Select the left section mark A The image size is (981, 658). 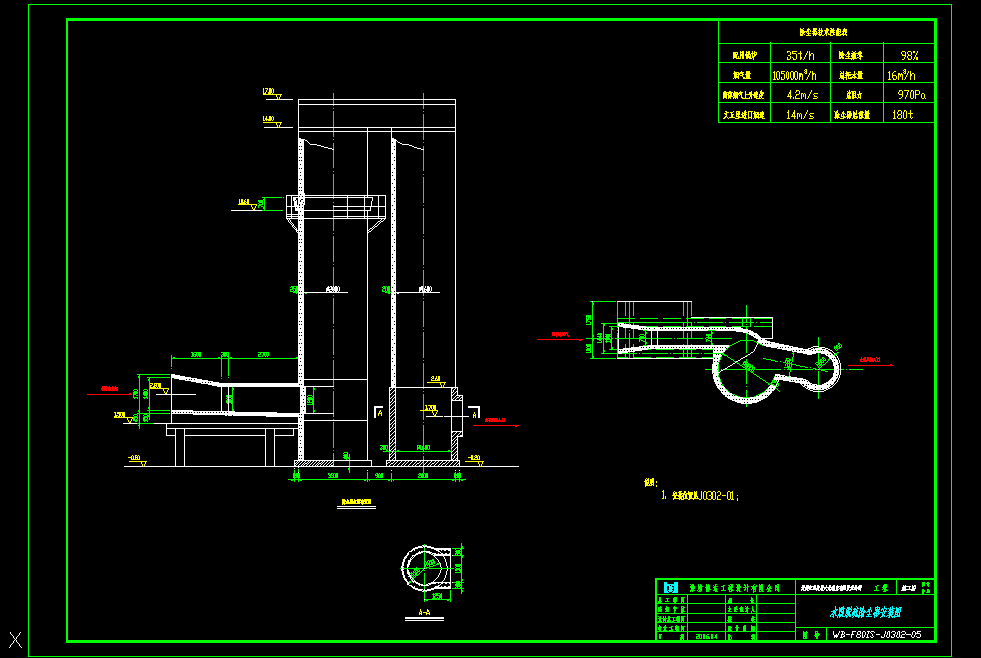(378, 411)
